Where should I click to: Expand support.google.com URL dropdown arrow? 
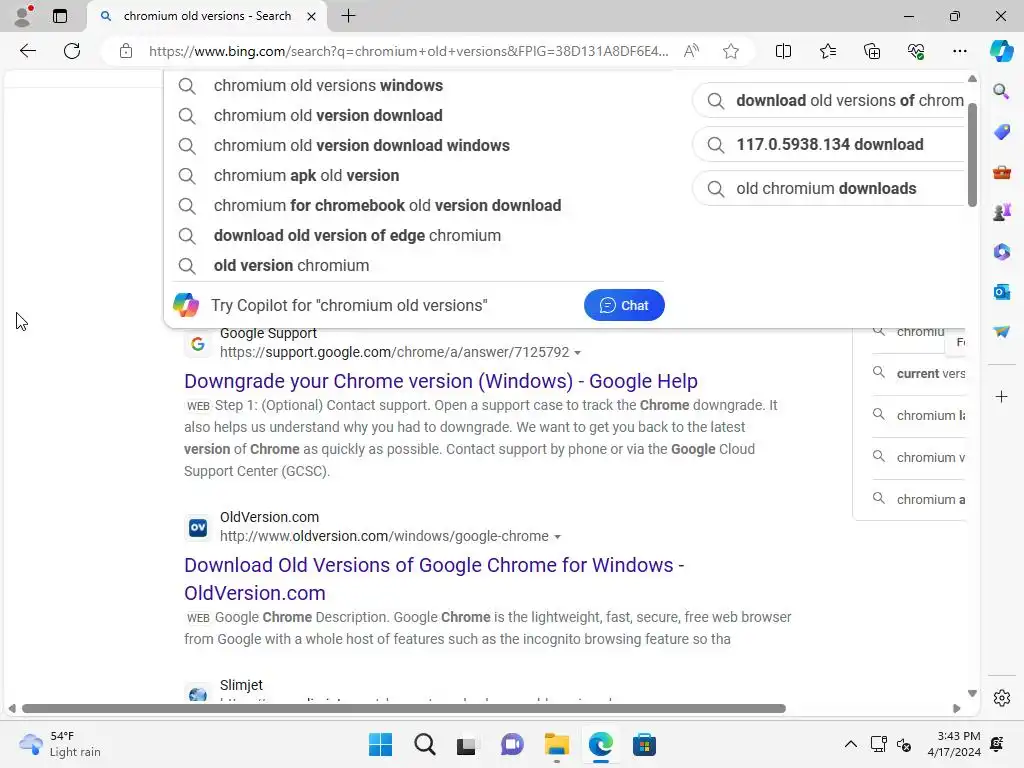577,353
